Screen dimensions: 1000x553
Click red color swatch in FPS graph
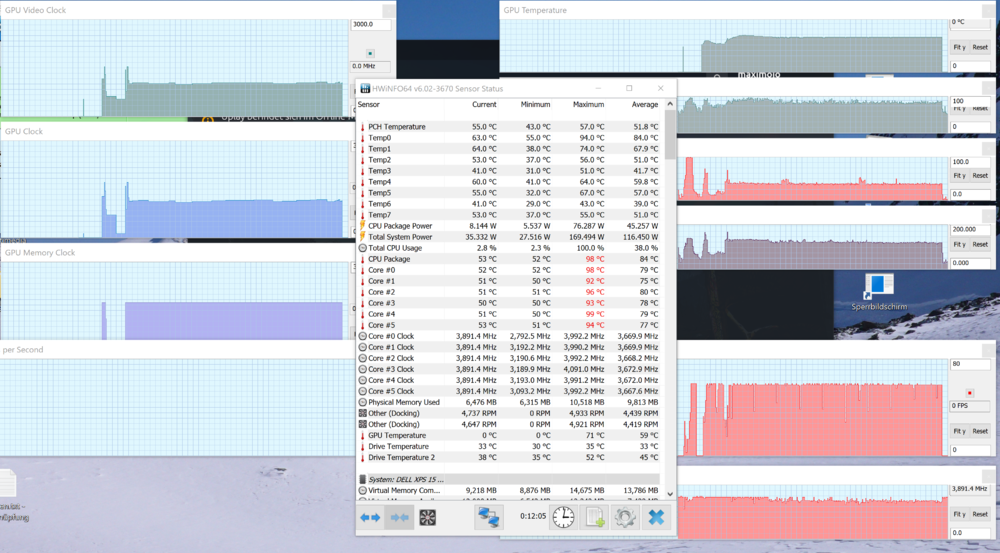[x=970, y=393]
